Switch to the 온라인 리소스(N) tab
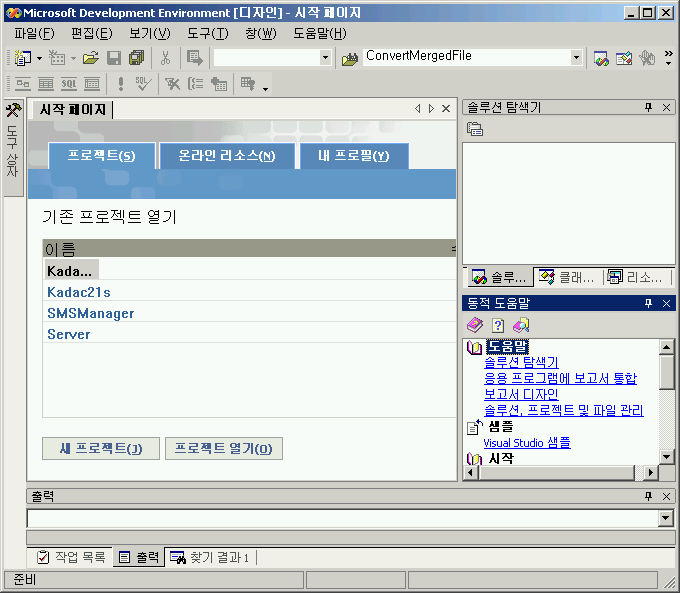Screen dimensions: 680x593 click(227, 155)
